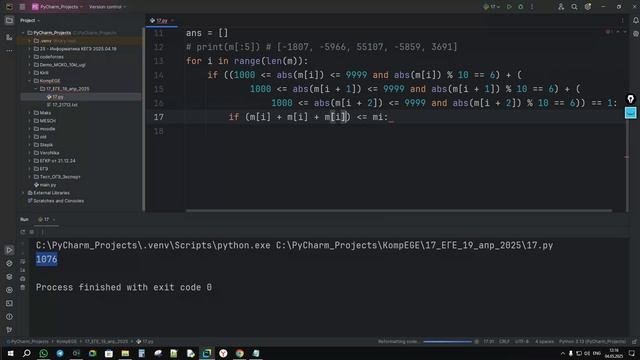Open the Project view mode dropdown
This screenshot has width=640, height=360.
tap(30, 20)
